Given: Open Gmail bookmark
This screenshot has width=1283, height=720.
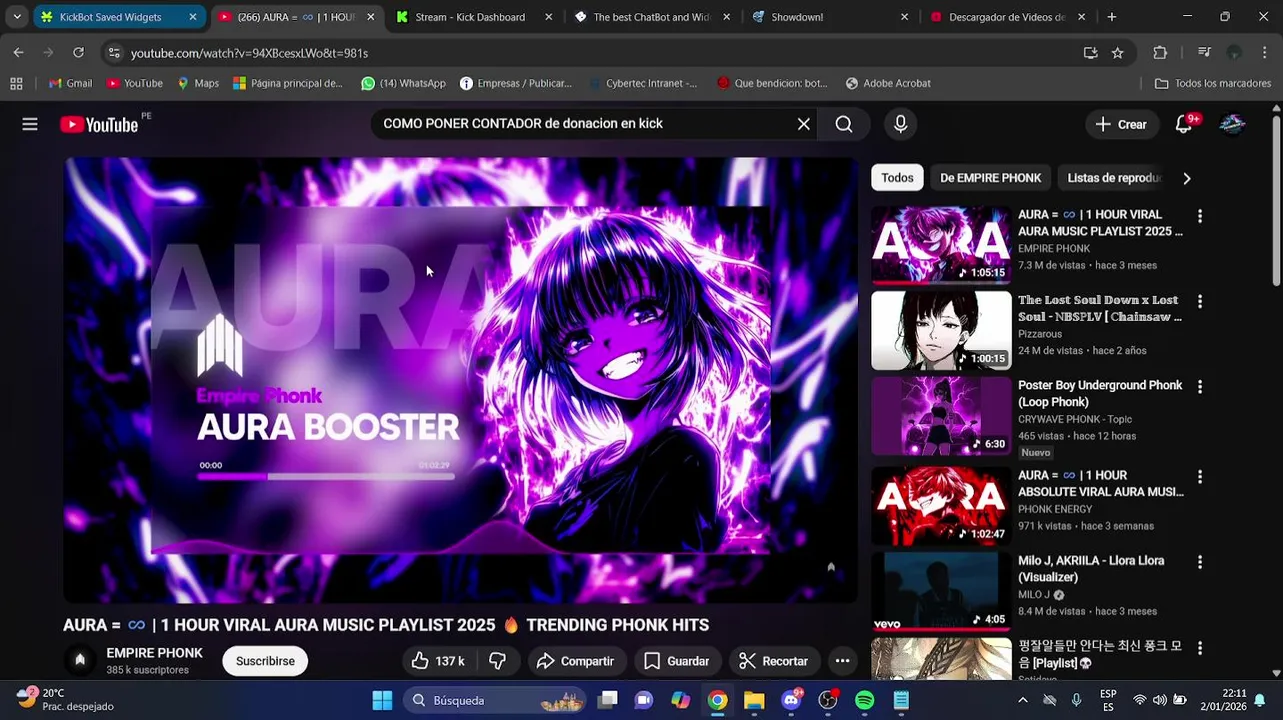Looking at the screenshot, I should pos(70,84).
